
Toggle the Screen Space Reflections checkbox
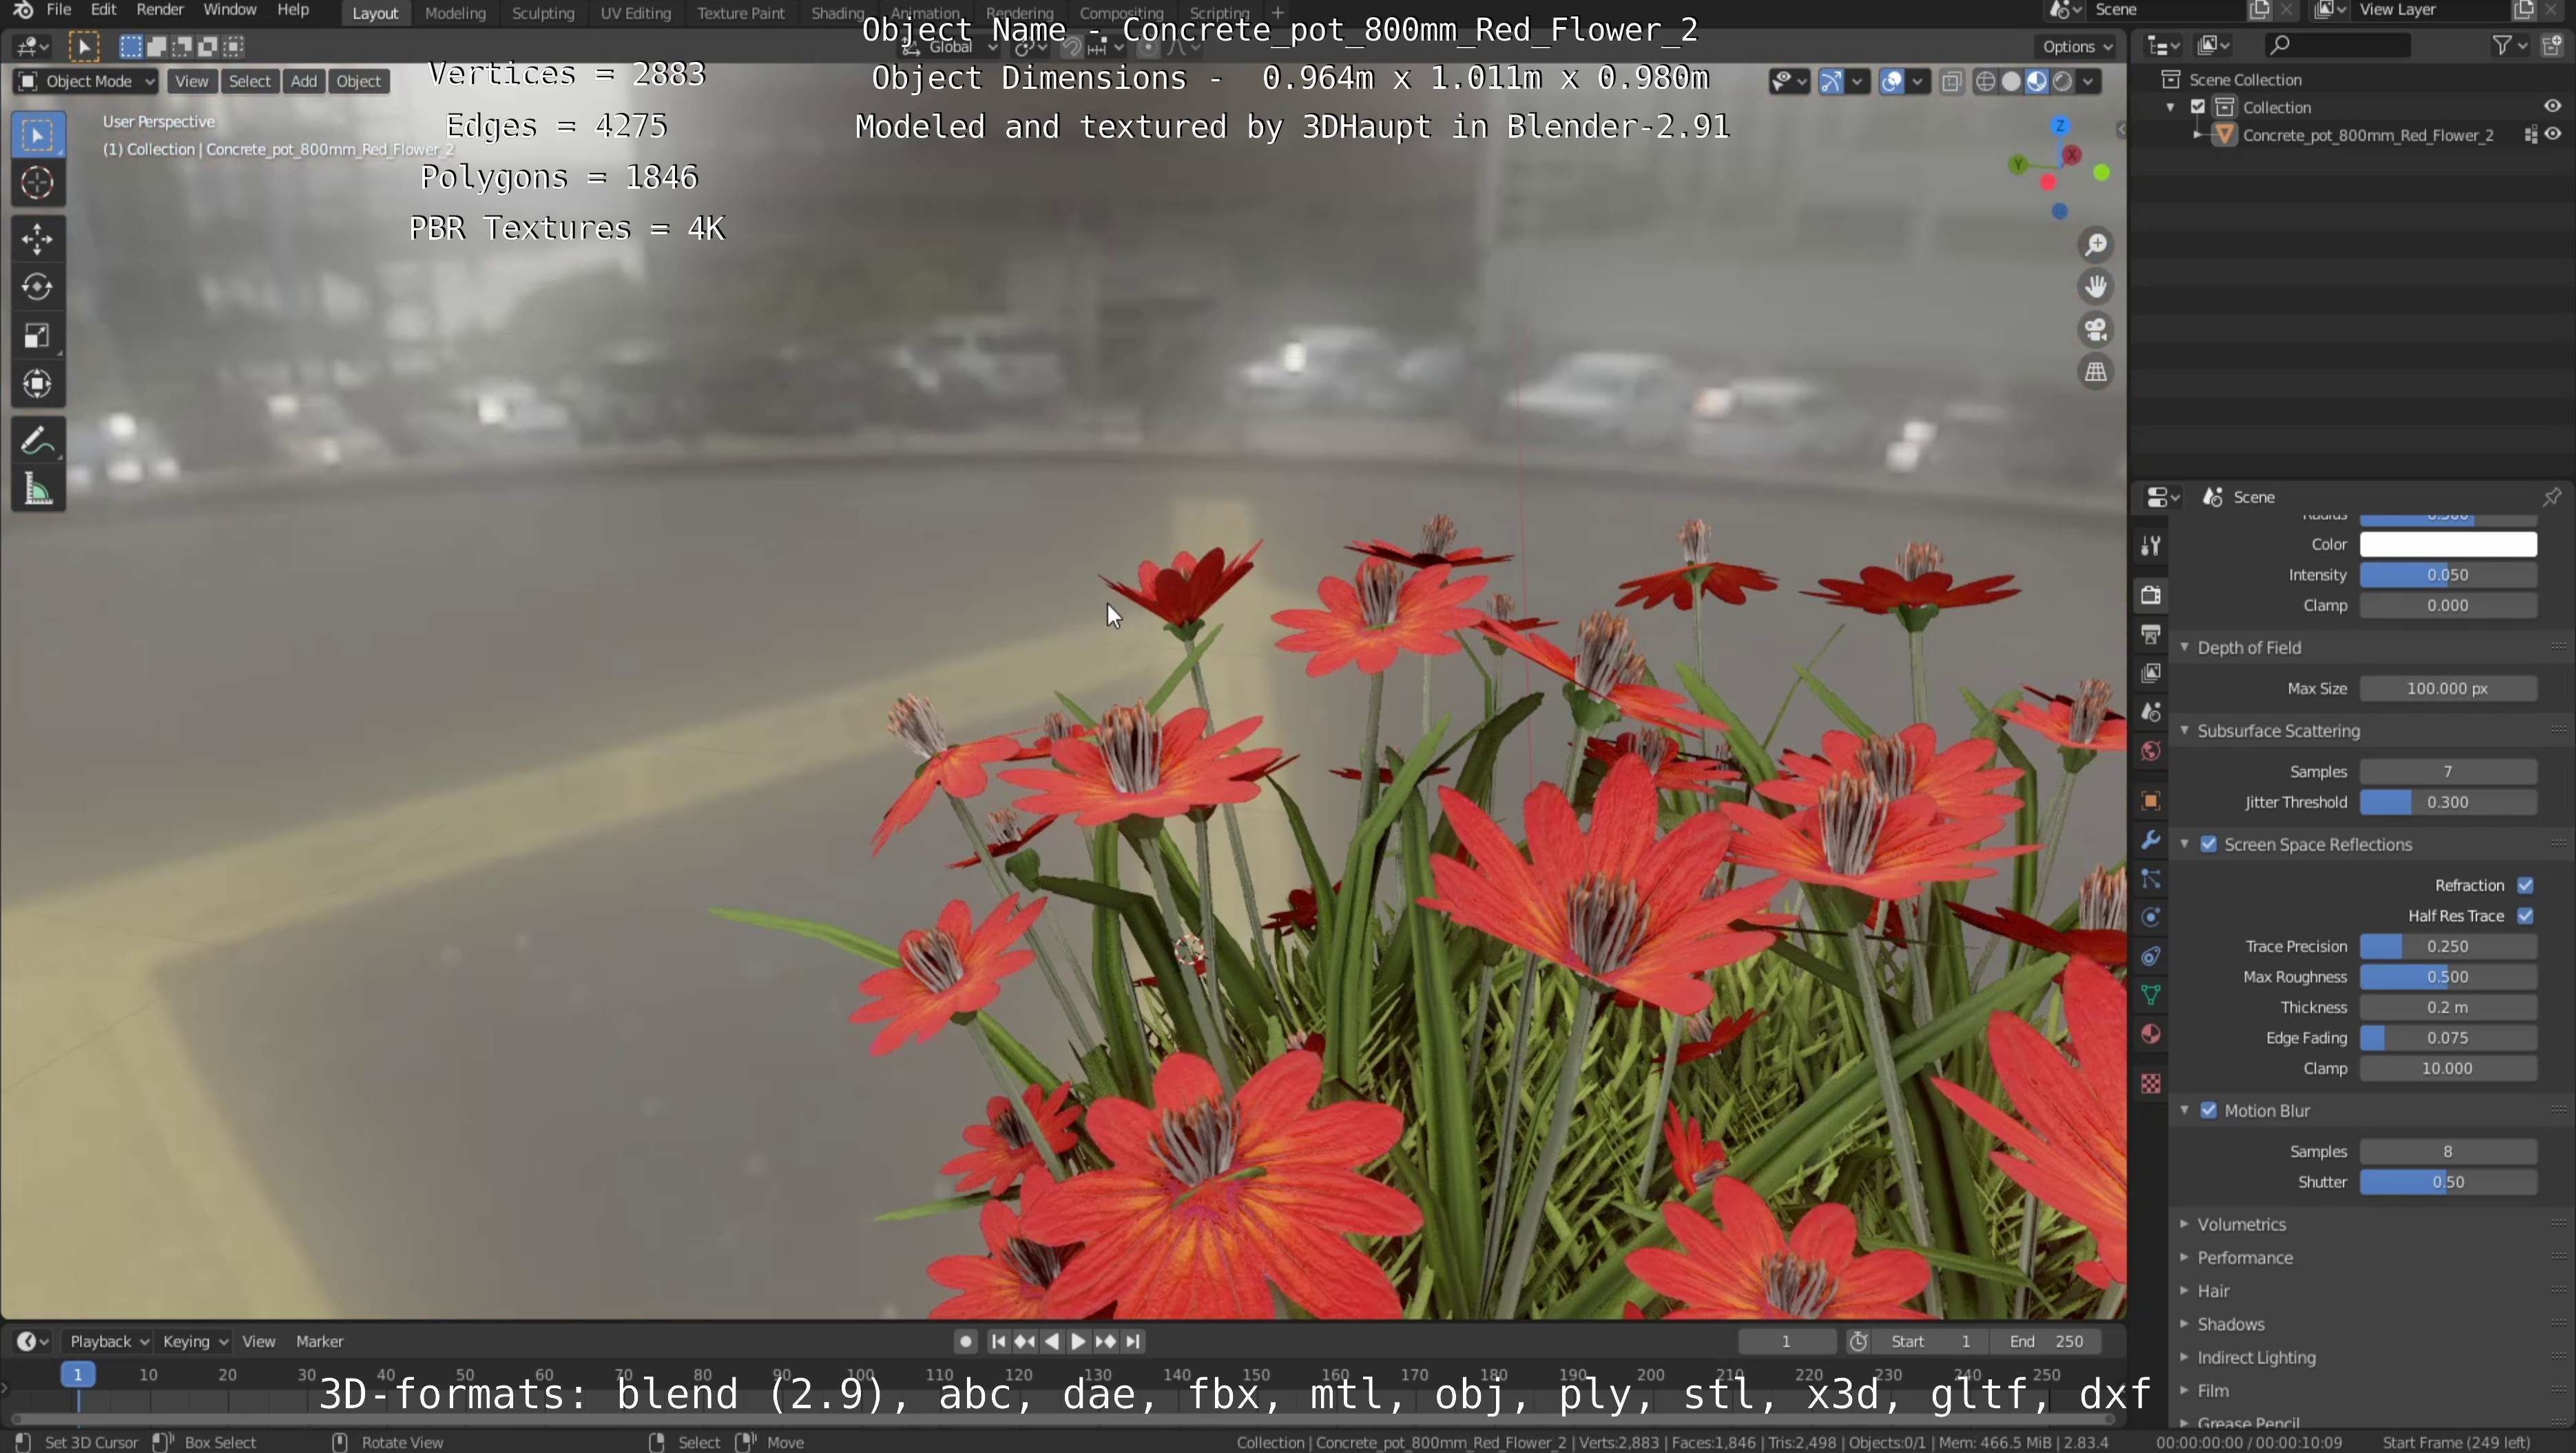(2209, 845)
